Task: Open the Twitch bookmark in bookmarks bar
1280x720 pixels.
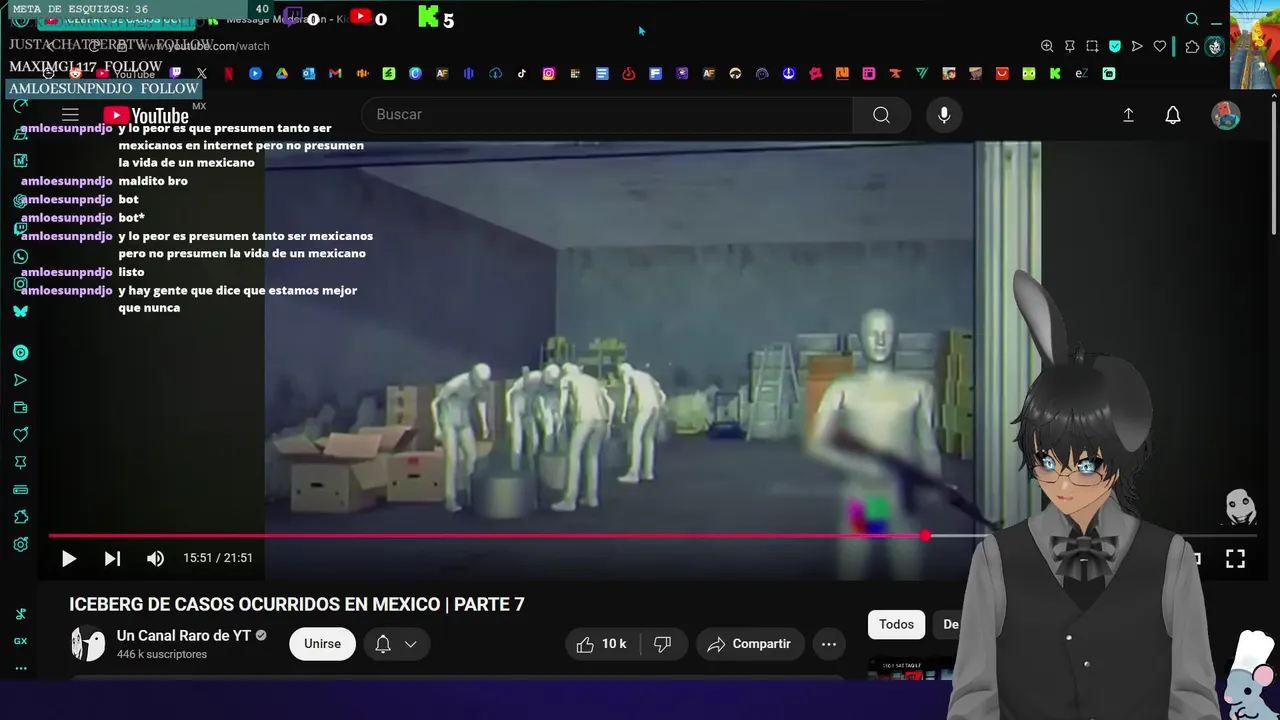Action: click(x=176, y=73)
